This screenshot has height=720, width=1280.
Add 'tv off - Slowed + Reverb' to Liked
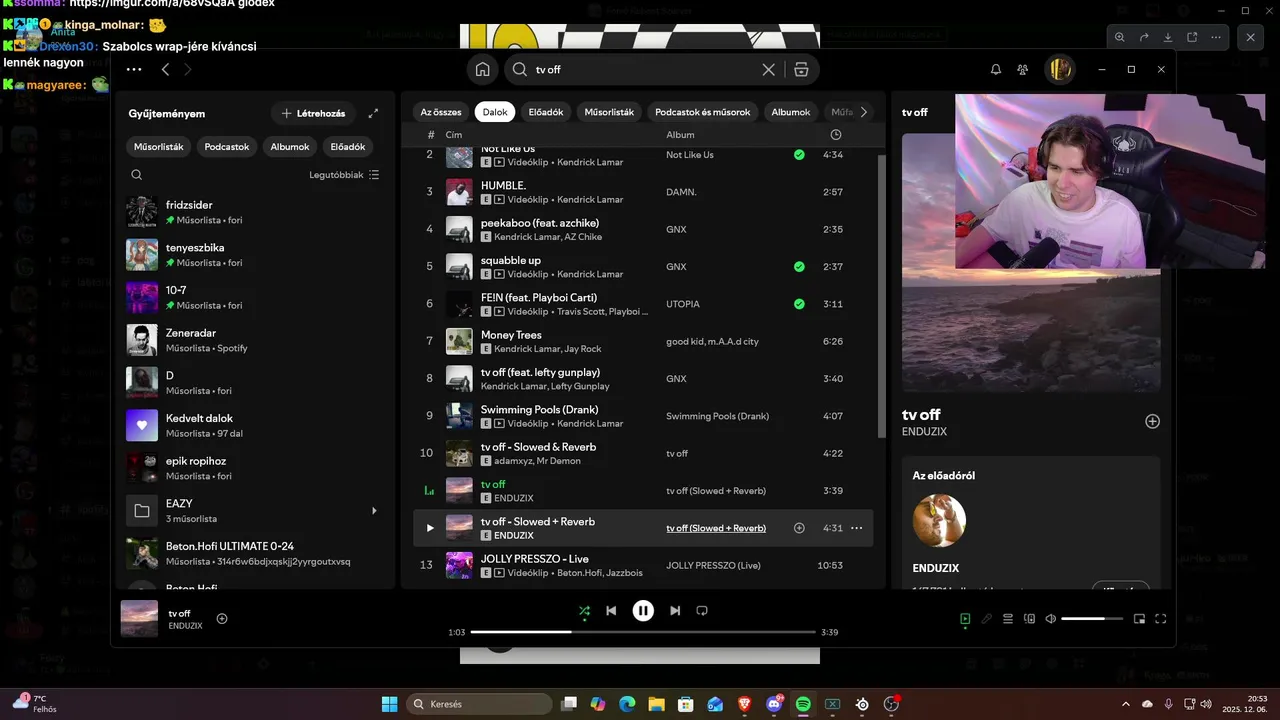(799, 528)
